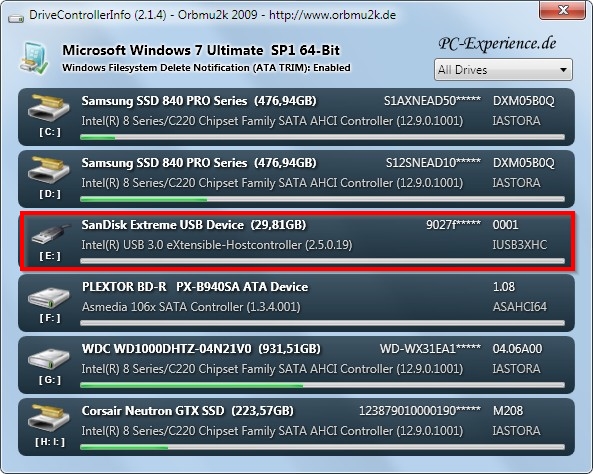
Task: Click the Microsoft Windows 7 Ultimate SP1 heading
Action: tap(201, 50)
